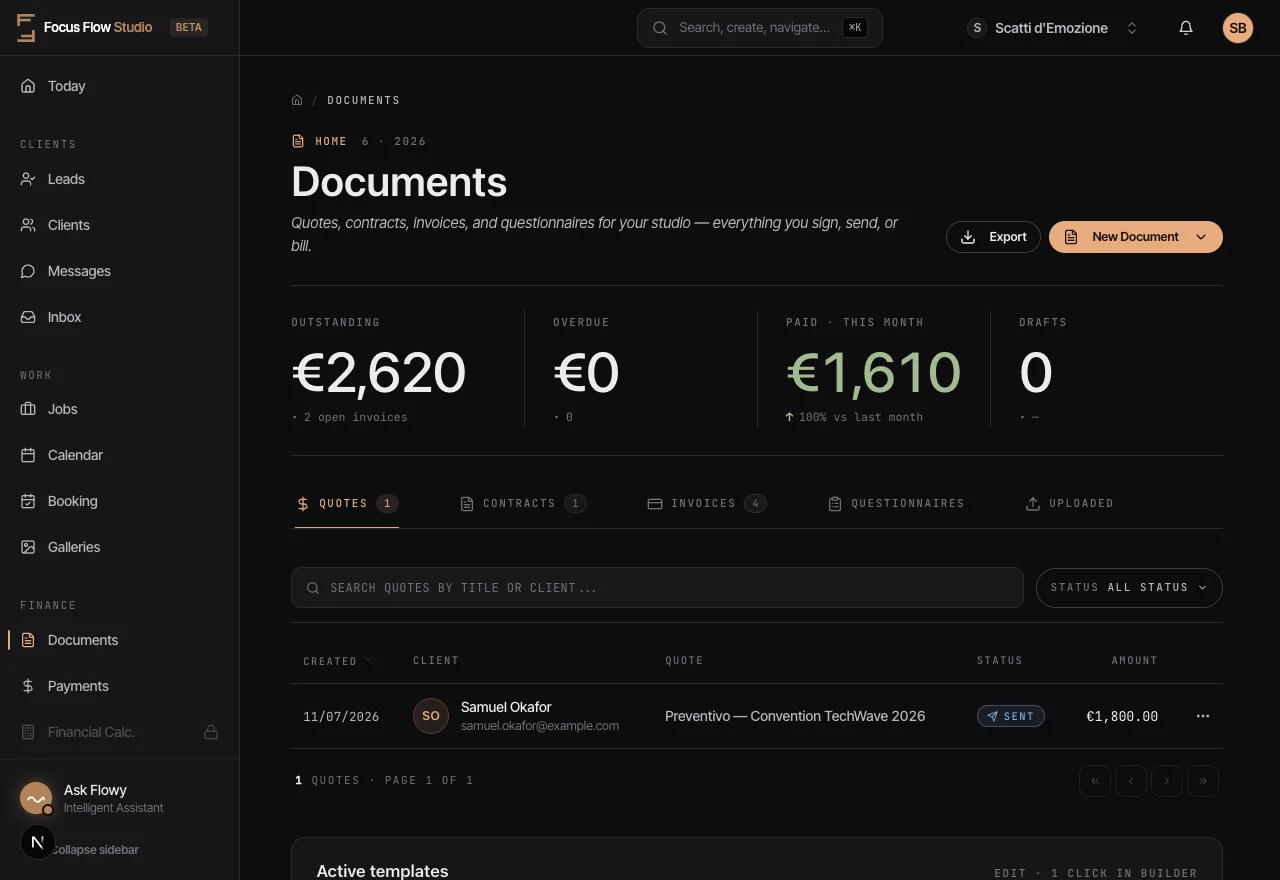1280x880 pixels.
Task: Click the Outstanding €2,620 figure
Action: 379,372
